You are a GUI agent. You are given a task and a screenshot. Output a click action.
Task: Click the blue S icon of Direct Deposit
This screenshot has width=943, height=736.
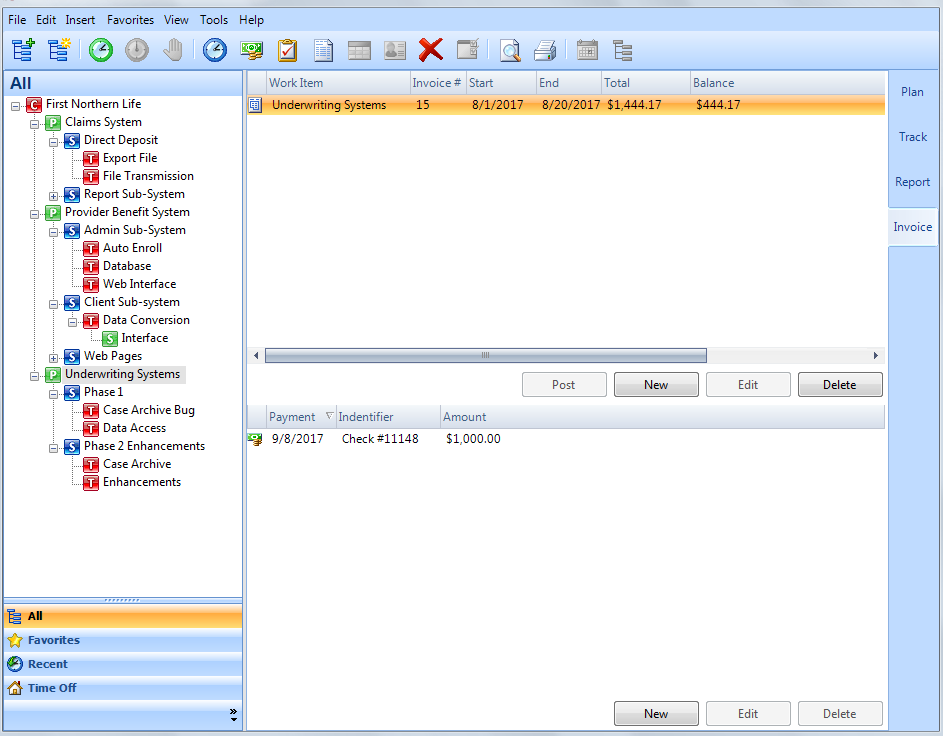click(x=72, y=141)
